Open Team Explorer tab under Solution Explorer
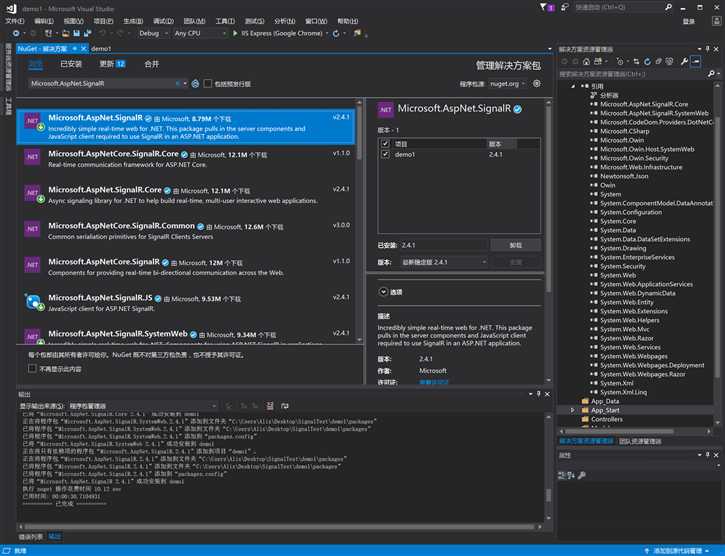 [x=640, y=441]
